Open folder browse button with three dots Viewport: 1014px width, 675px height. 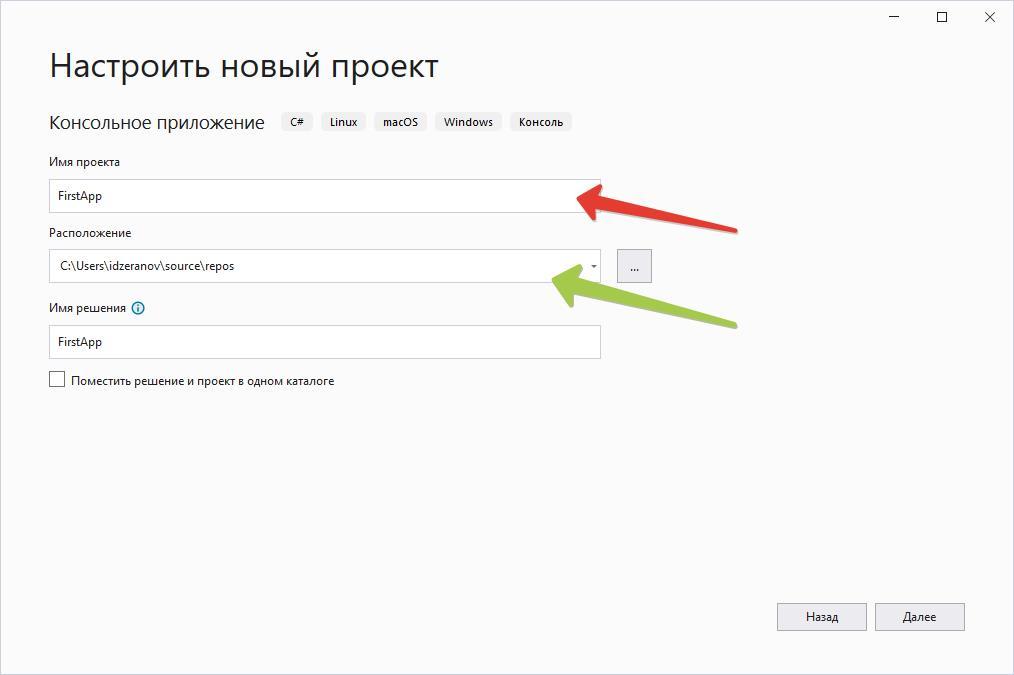click(x=634, y=266)
